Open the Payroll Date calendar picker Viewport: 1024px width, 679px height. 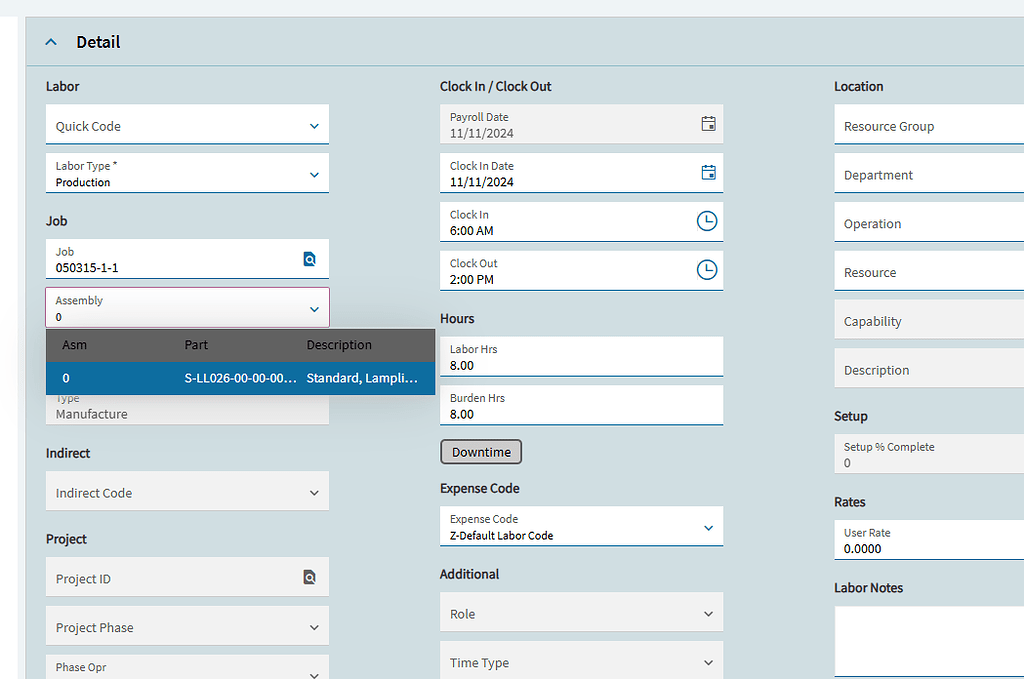tap(708, 123)
